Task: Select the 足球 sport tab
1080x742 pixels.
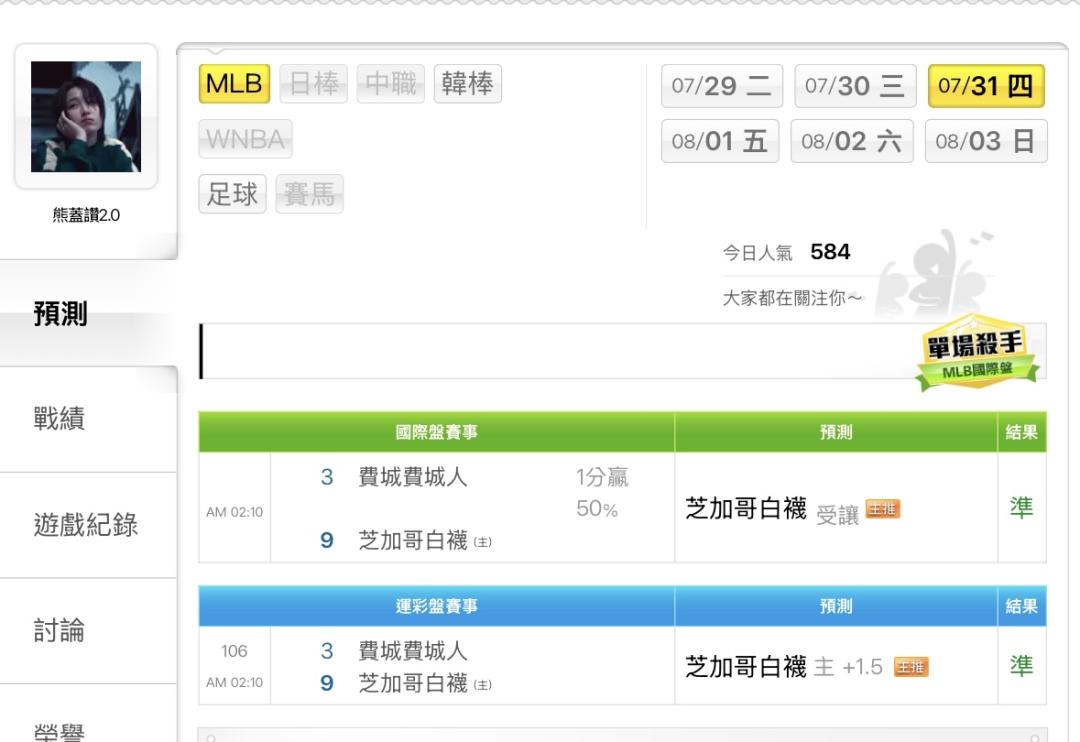Action: [x=232, y=194]
